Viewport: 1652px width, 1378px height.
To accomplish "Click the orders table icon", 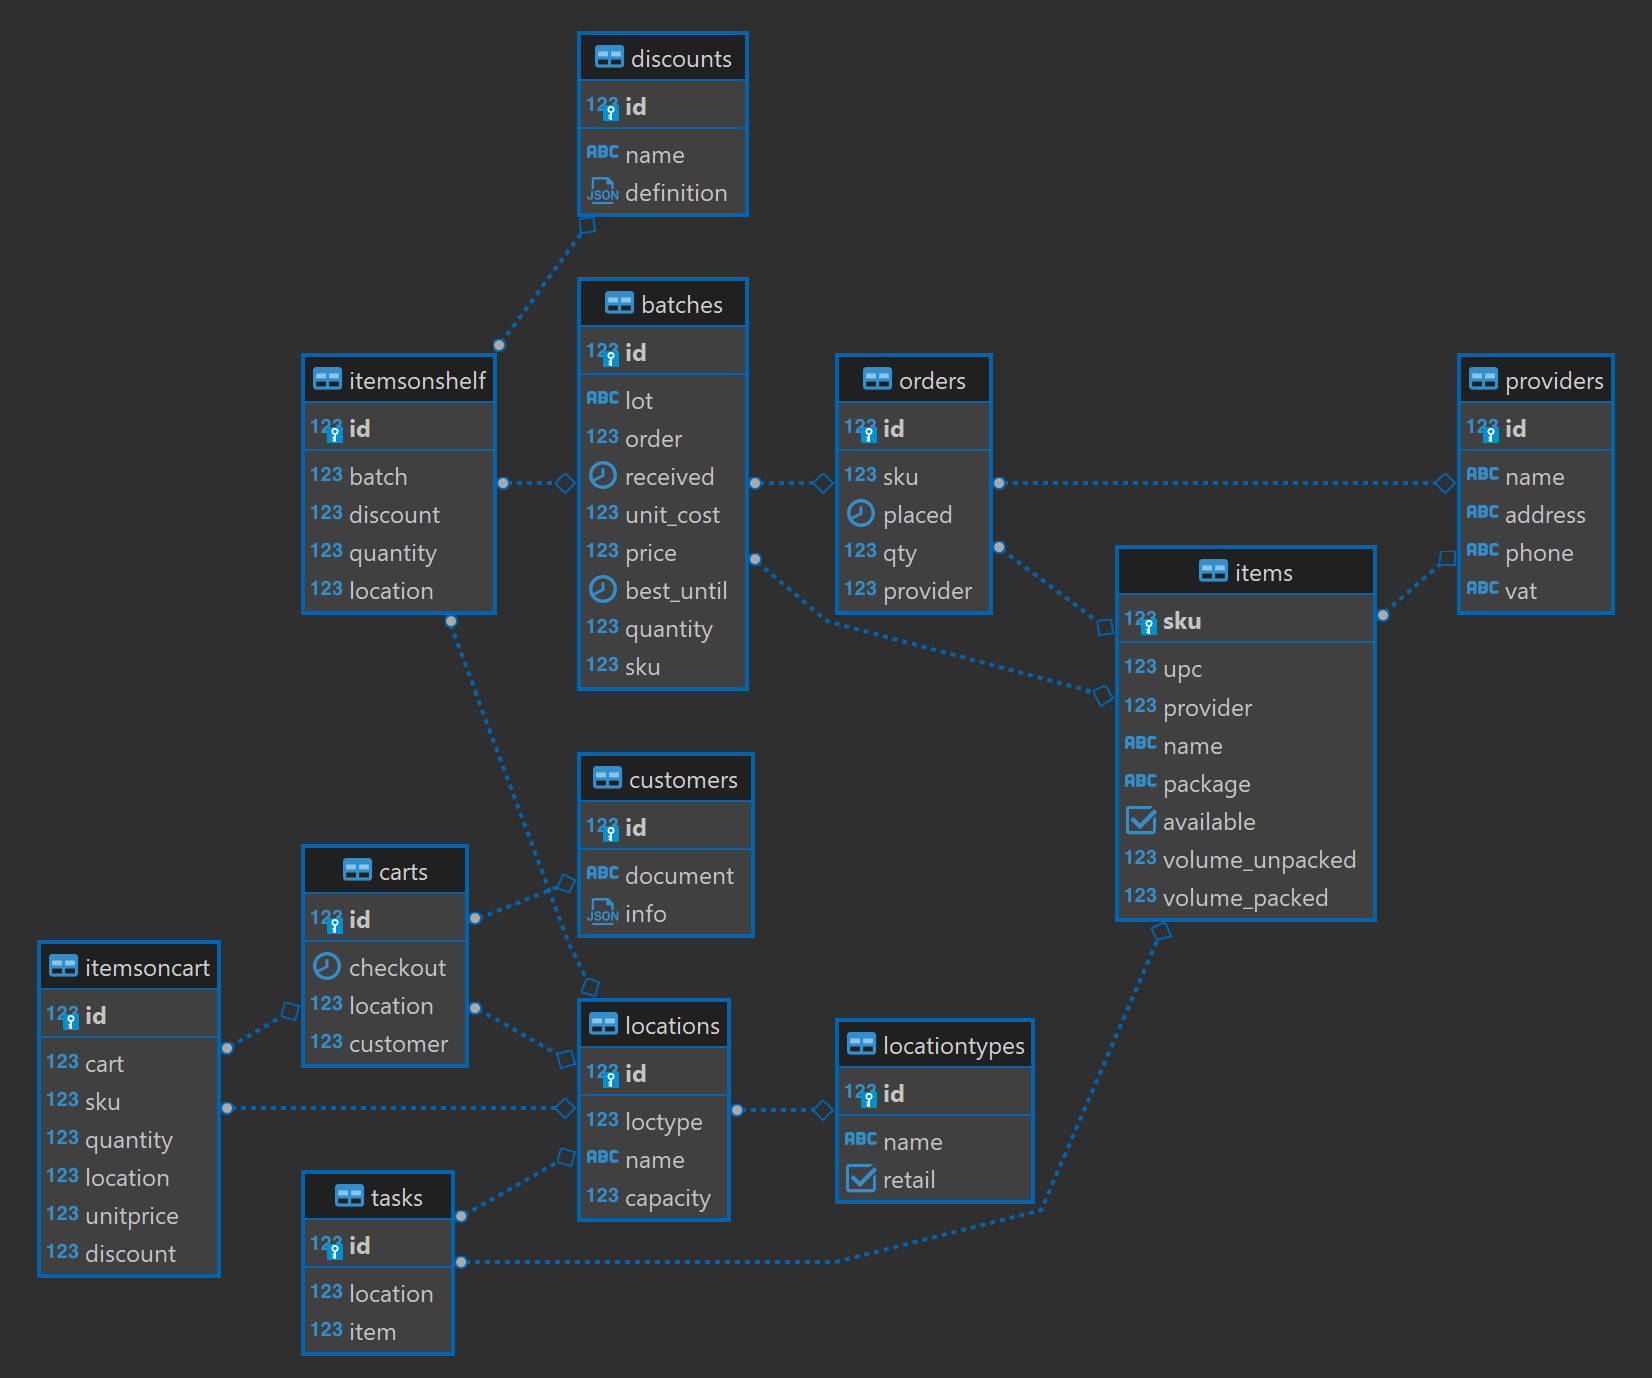I will click(877, 379).
